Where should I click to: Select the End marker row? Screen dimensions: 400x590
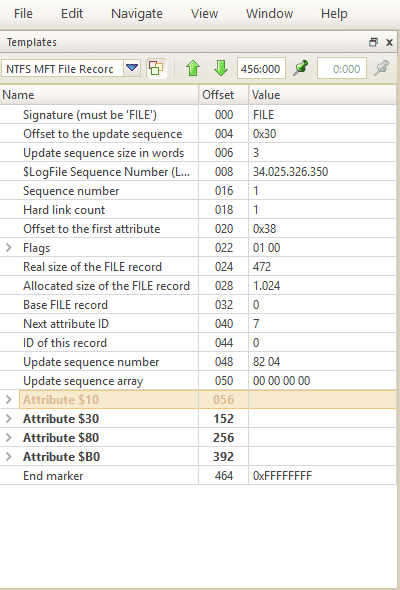click(x=198, y=476)
